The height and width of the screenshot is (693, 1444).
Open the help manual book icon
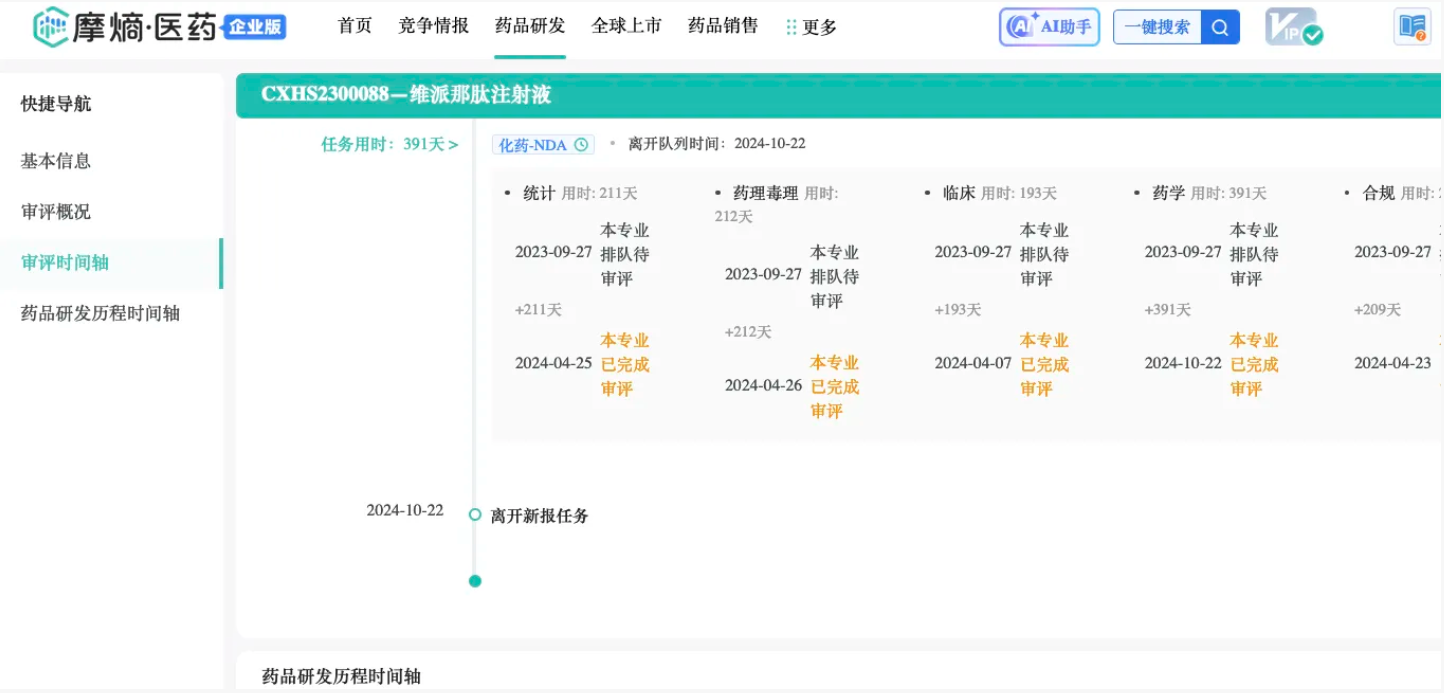(x=1412, y=27)
